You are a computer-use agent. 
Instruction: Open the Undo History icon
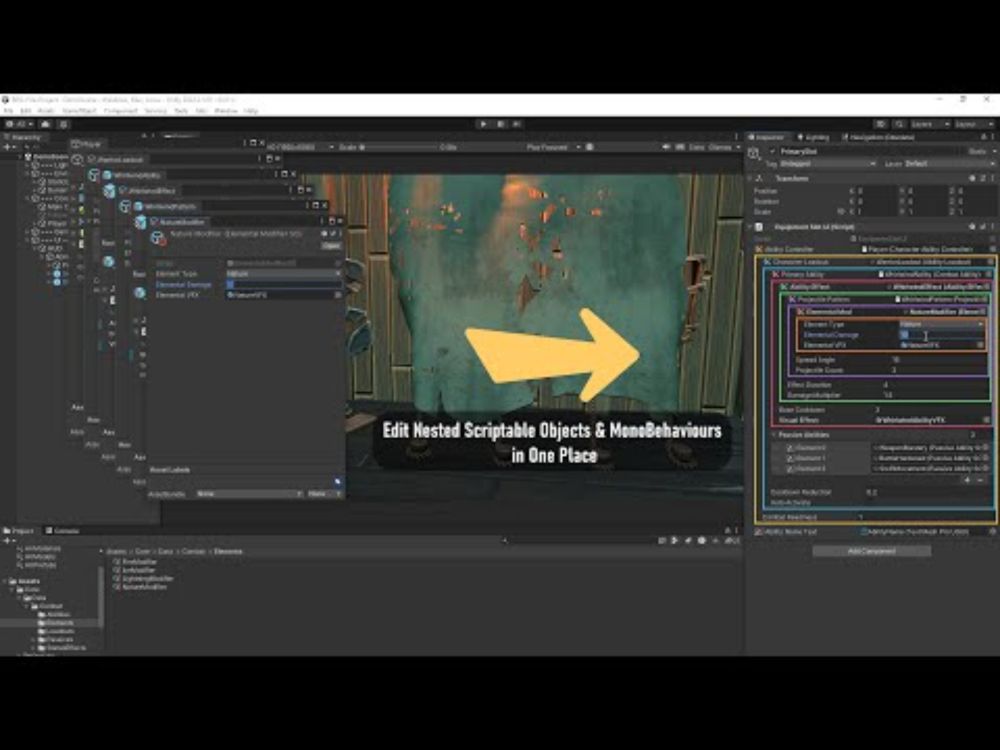pyautogui.click(x=881, y=124)
